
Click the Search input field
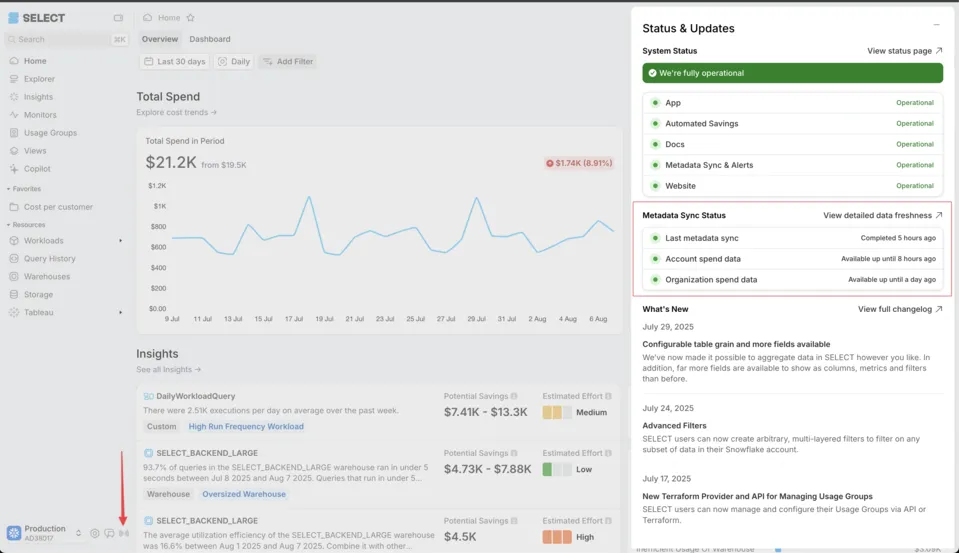click(x=60, y=40)
